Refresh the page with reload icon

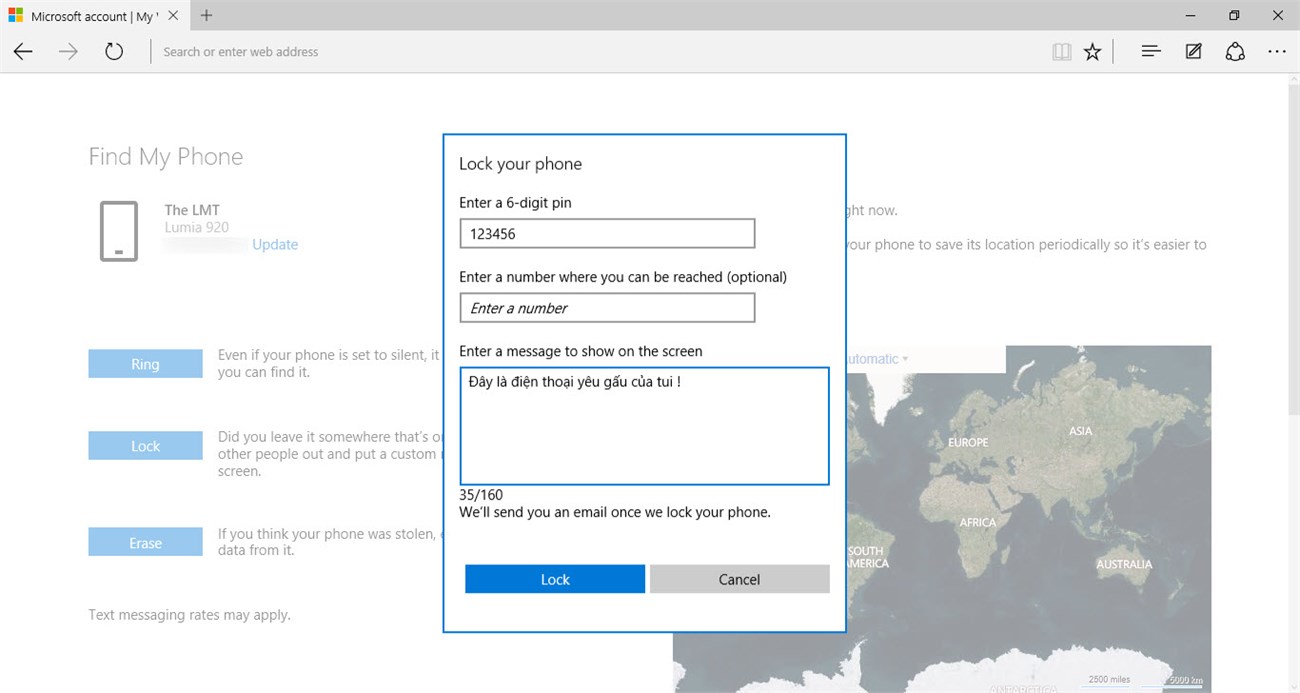[x=114, y=52]
